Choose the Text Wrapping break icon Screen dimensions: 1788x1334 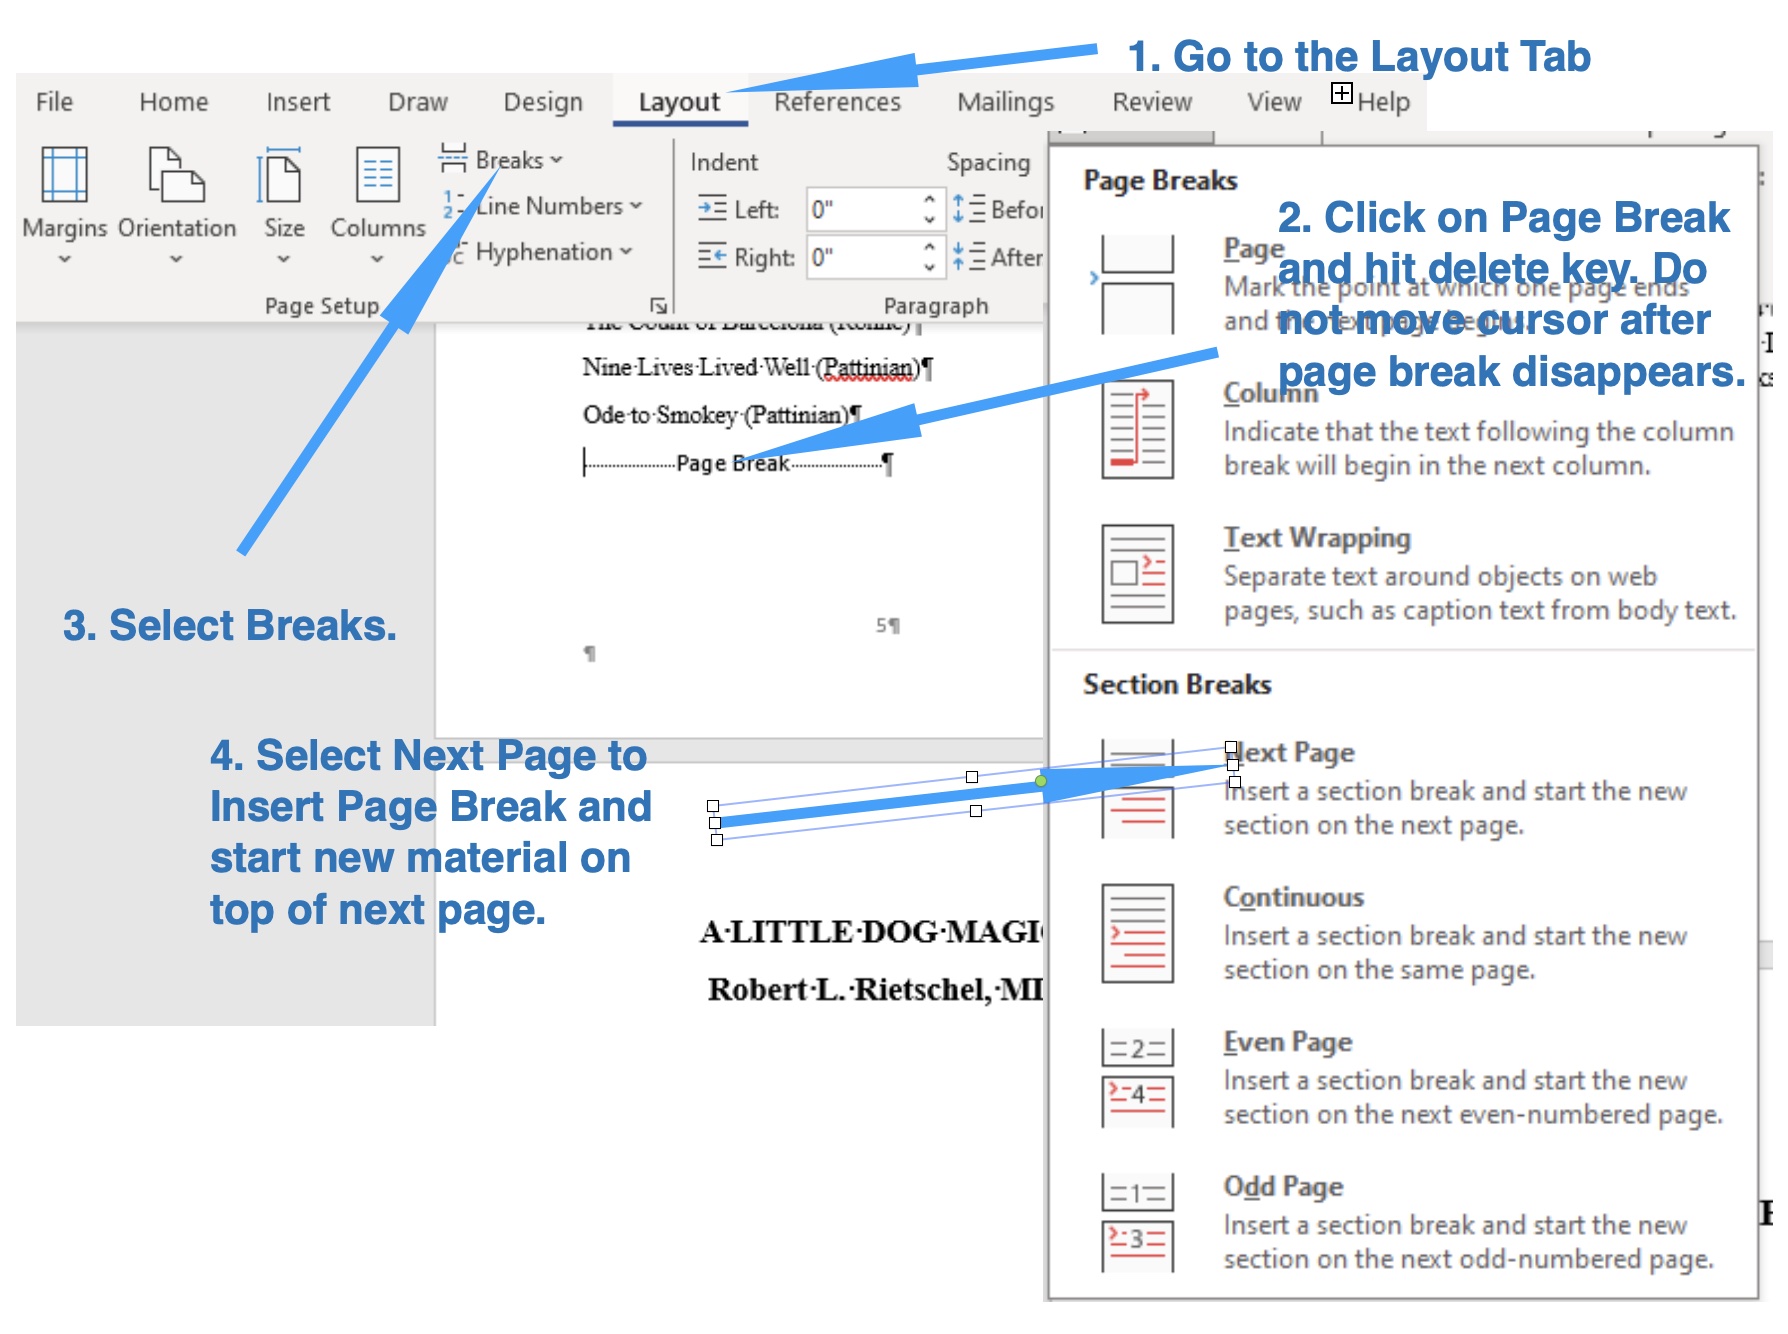tap(1137, 574)
